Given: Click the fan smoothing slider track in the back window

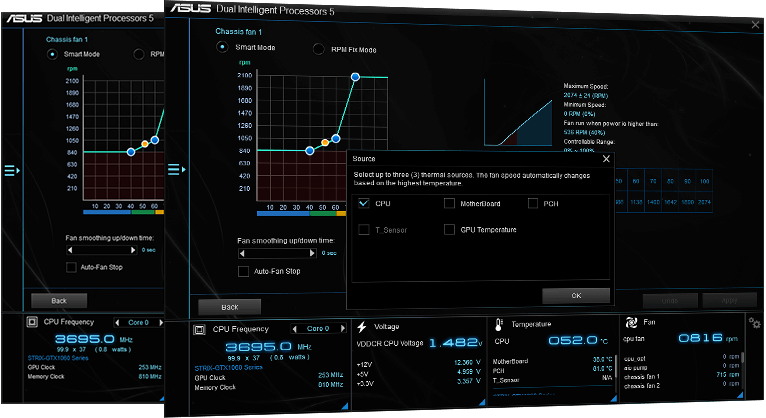Looking at the screenshot, I should 102,250.
